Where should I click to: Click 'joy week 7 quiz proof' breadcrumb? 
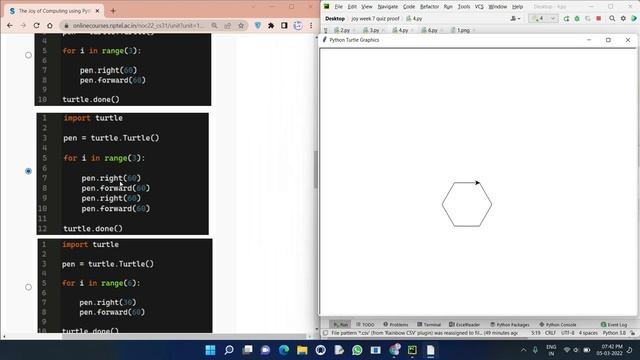375,19
